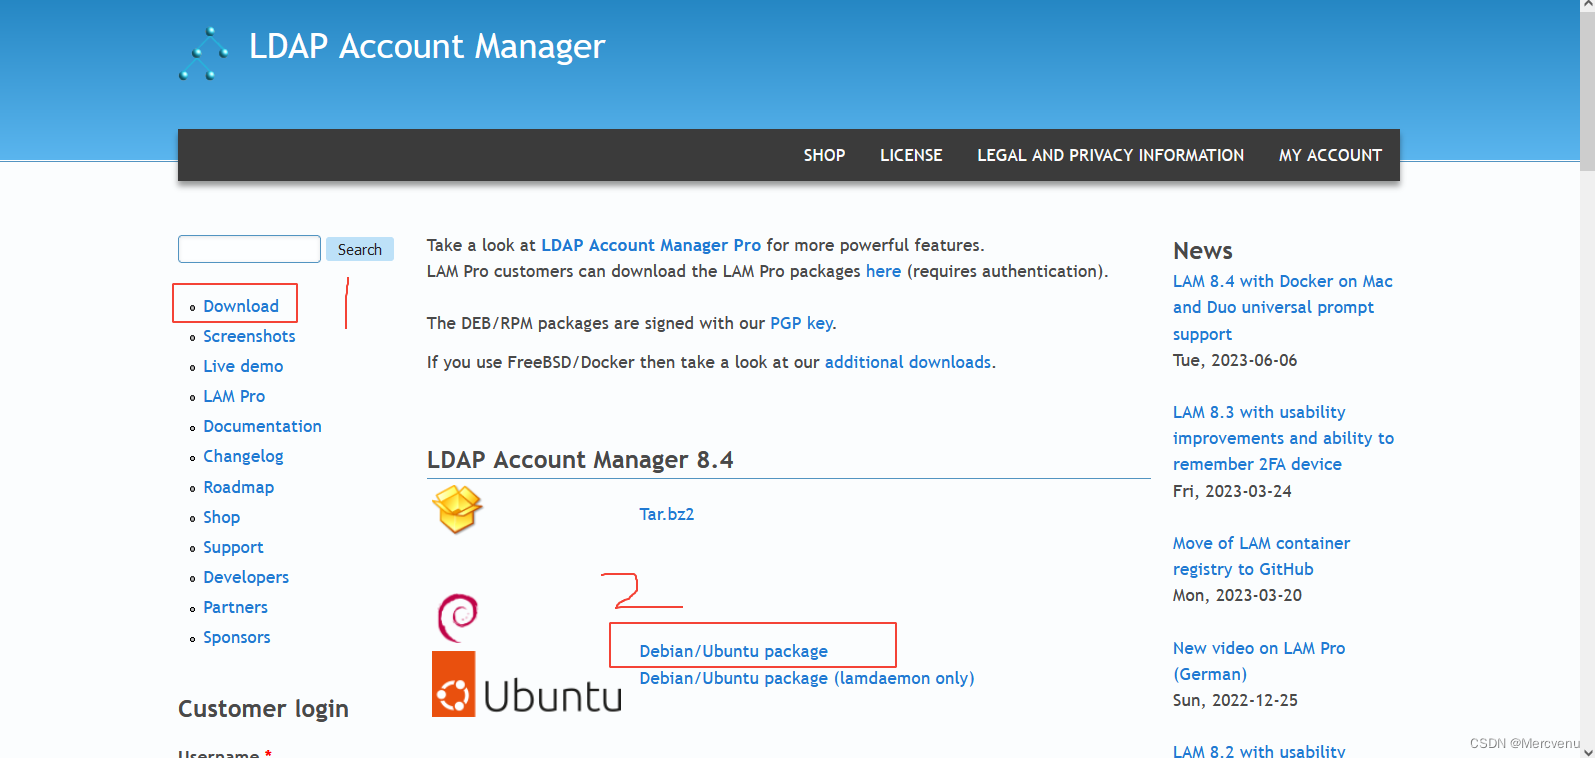Open news Move of LAM container registry
1595x758 pixels.
[1261, 556]
